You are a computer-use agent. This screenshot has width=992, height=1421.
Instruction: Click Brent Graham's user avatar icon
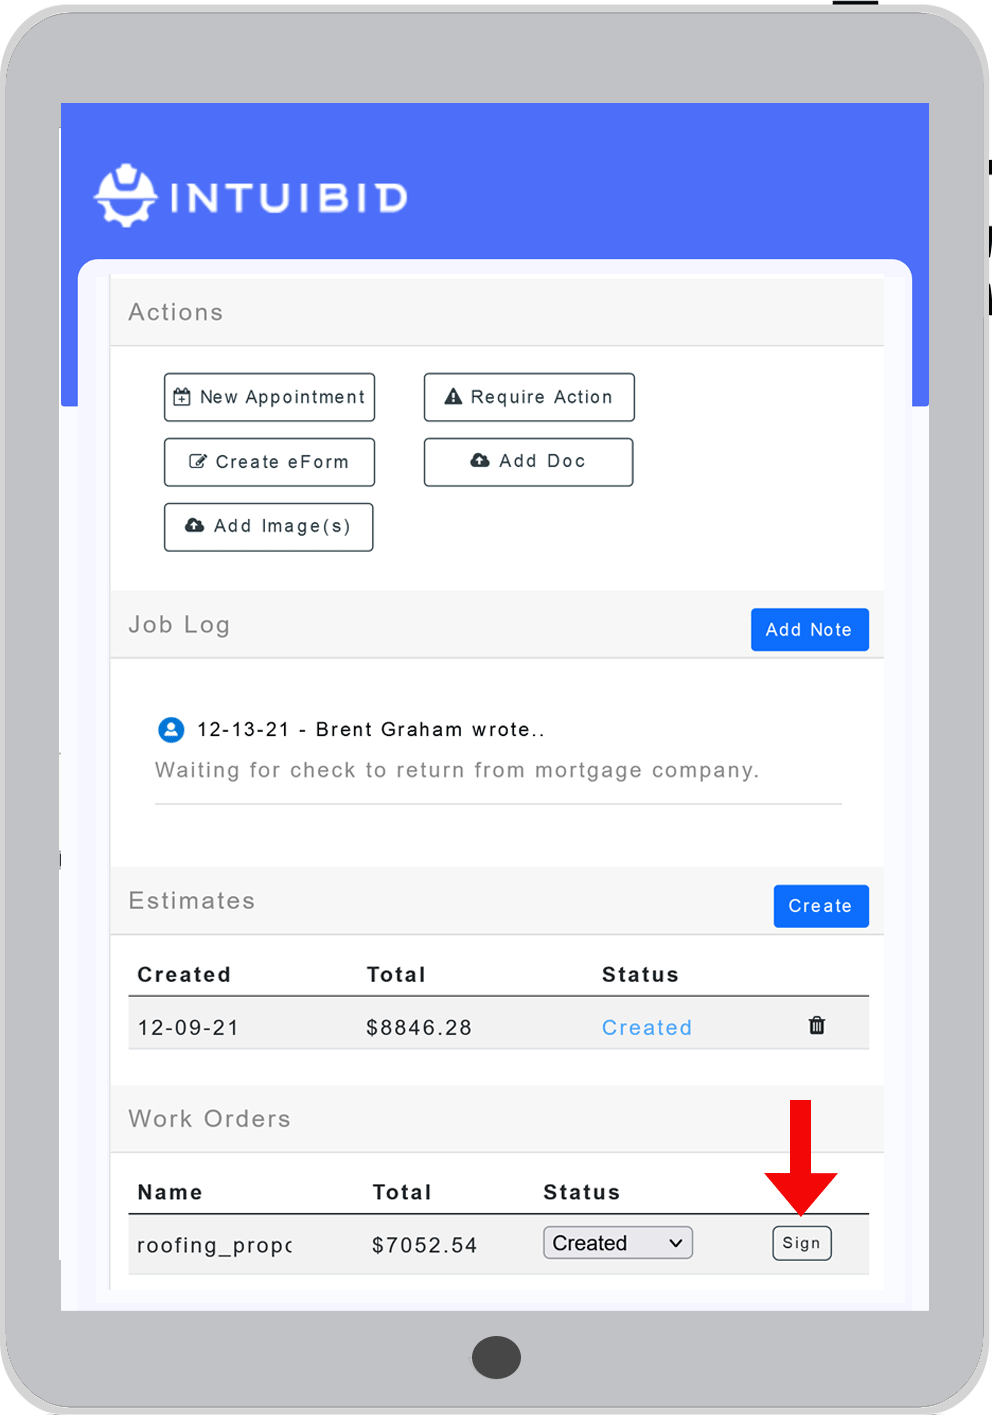171,730
